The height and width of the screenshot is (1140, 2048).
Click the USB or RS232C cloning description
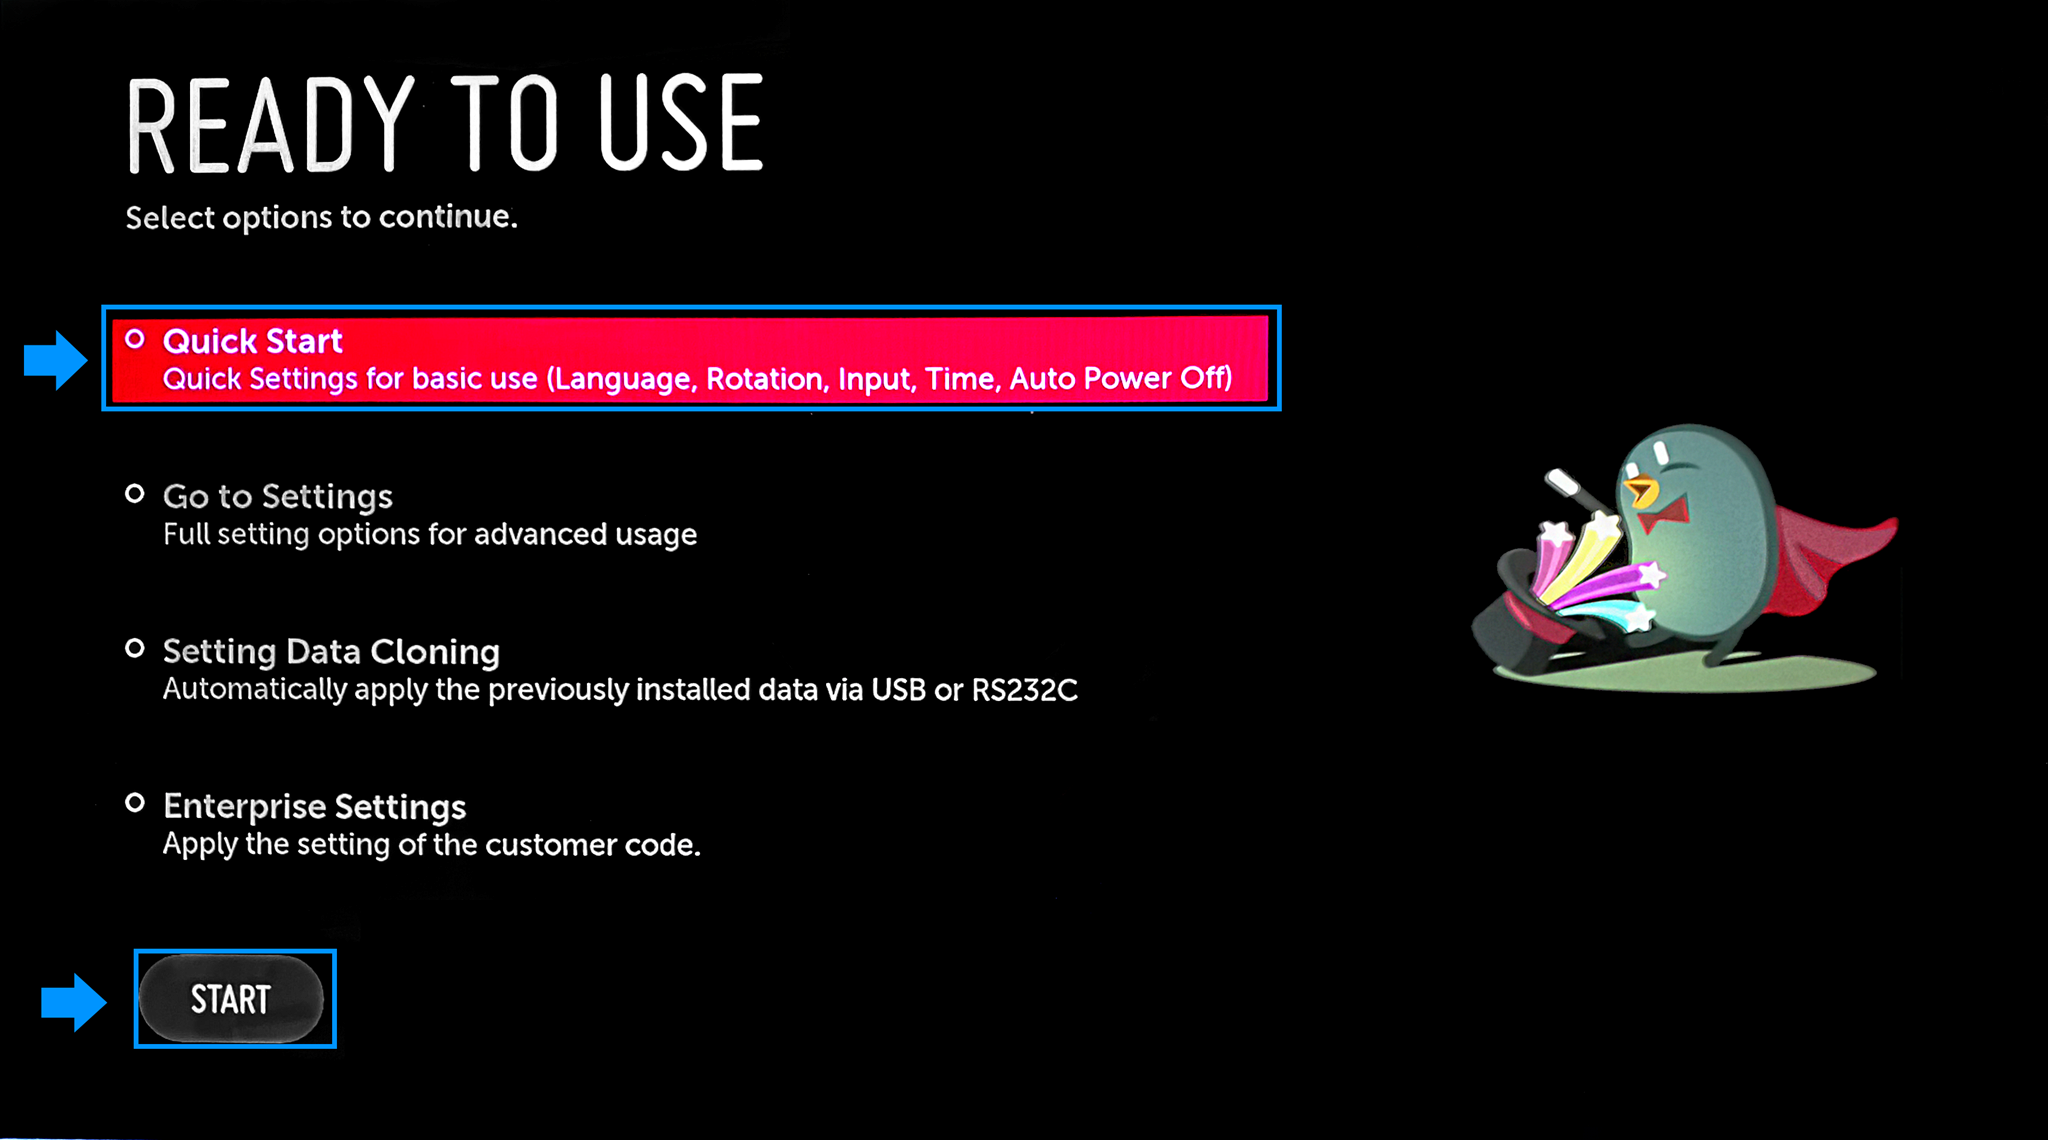coord(620,689)
